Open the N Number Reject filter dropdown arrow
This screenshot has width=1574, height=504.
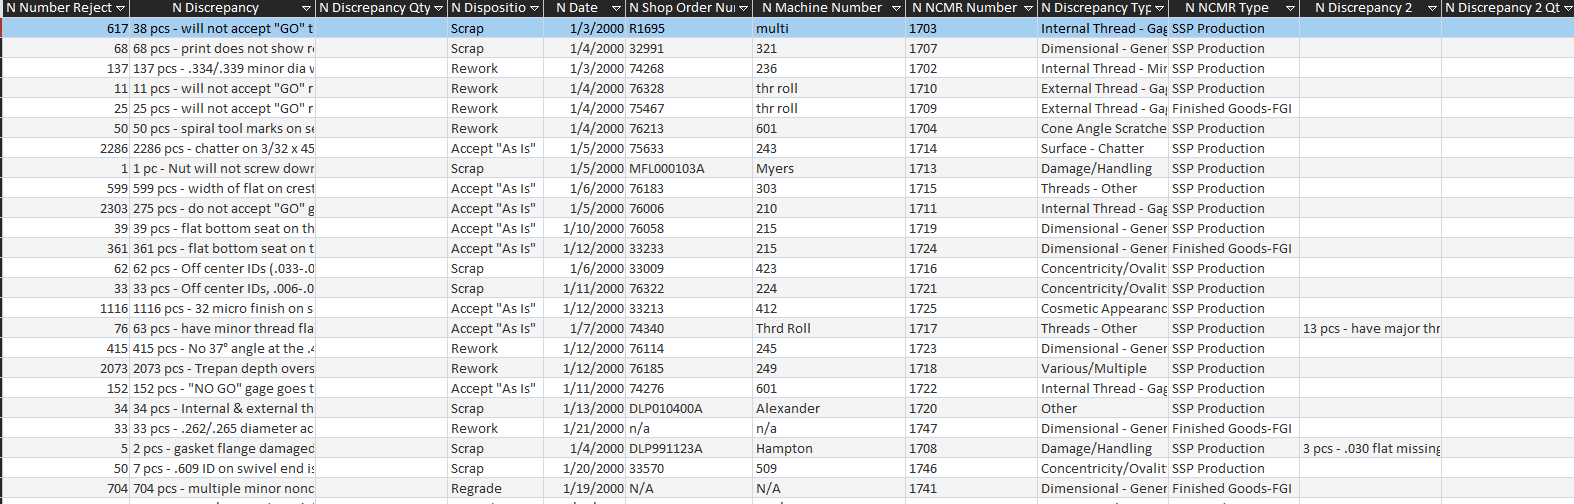(x=121, y=8)
